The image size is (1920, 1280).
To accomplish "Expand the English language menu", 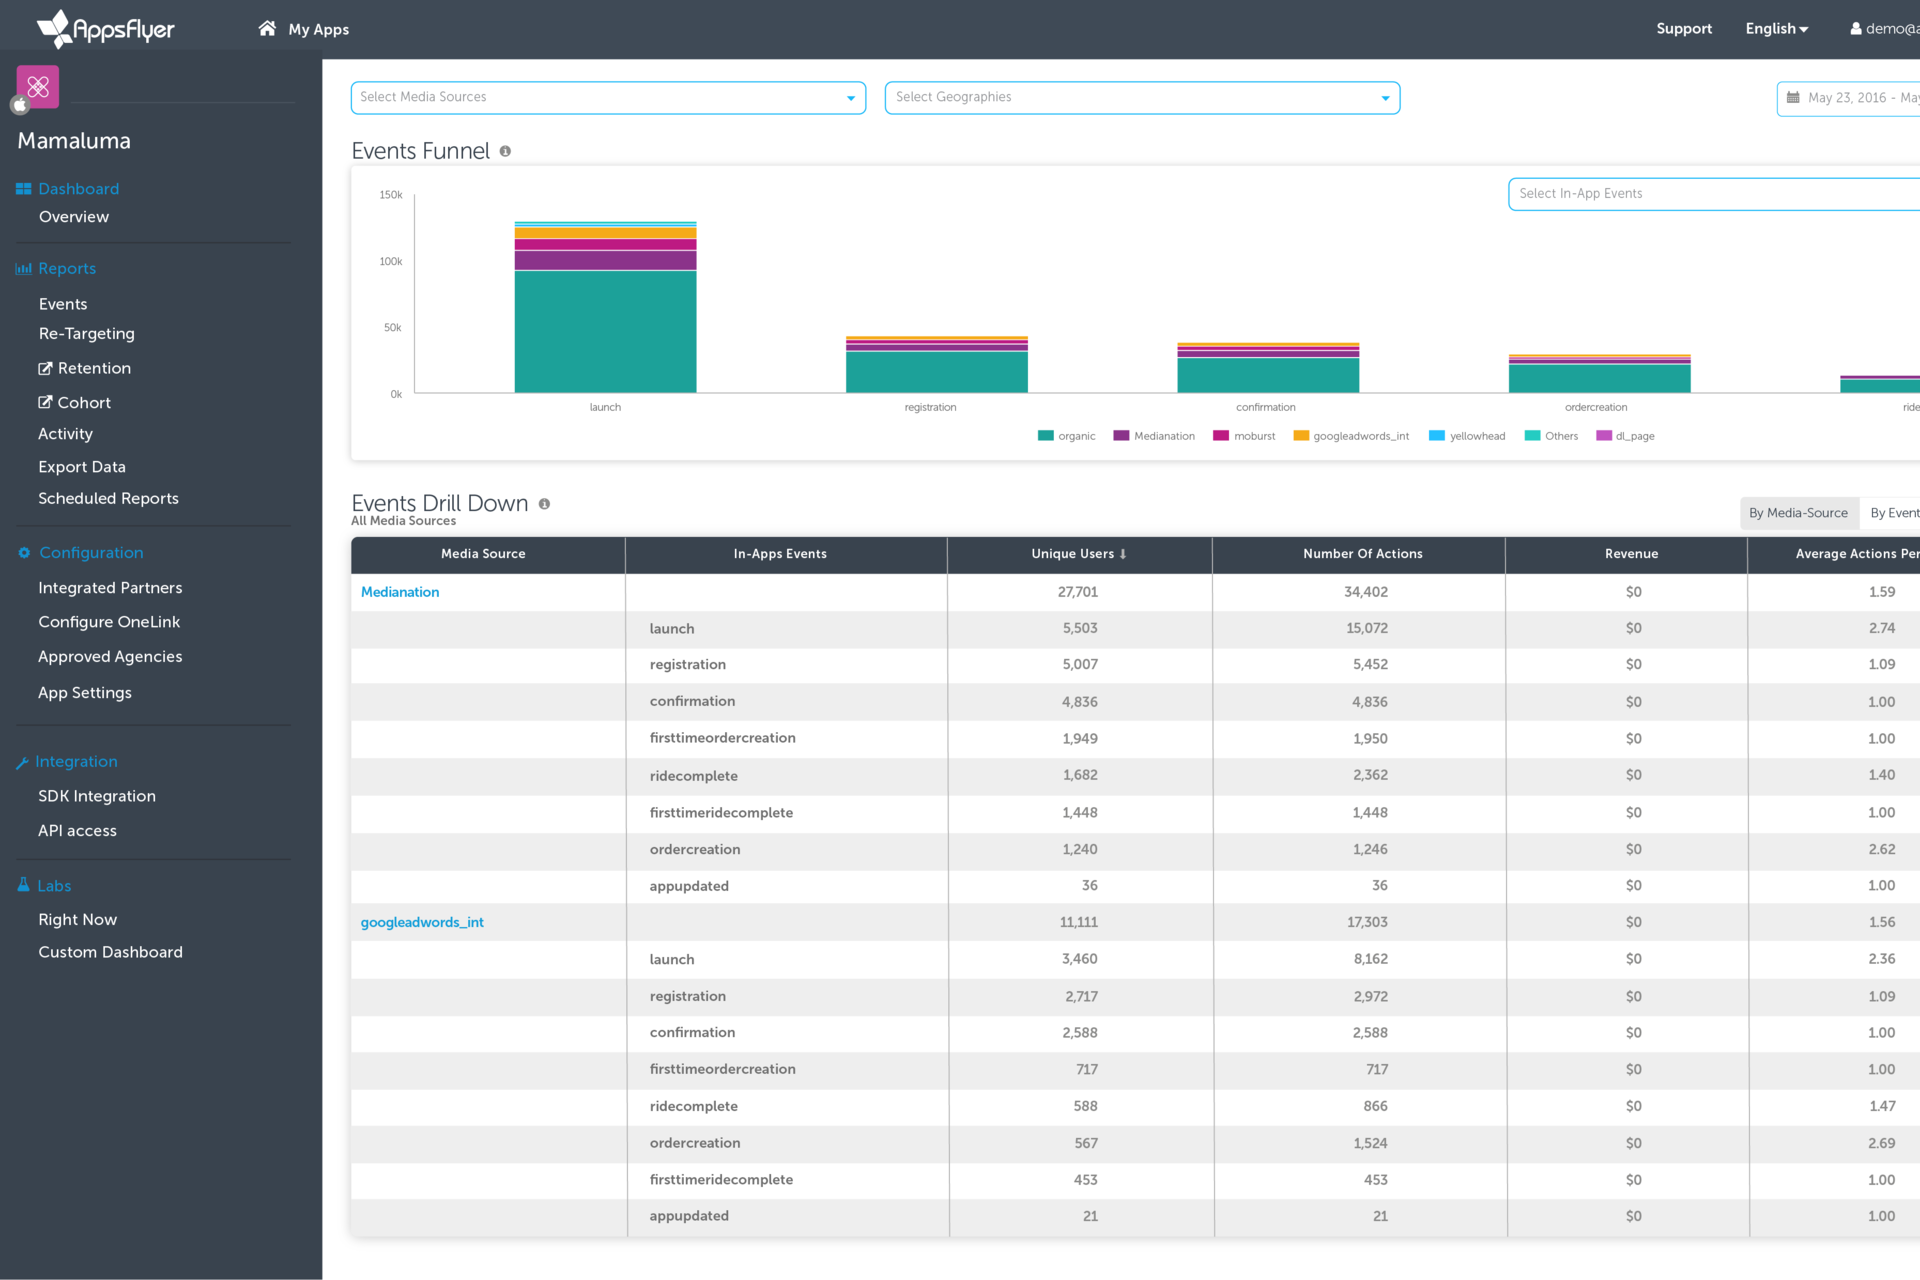I will [x=1776, y=29].
